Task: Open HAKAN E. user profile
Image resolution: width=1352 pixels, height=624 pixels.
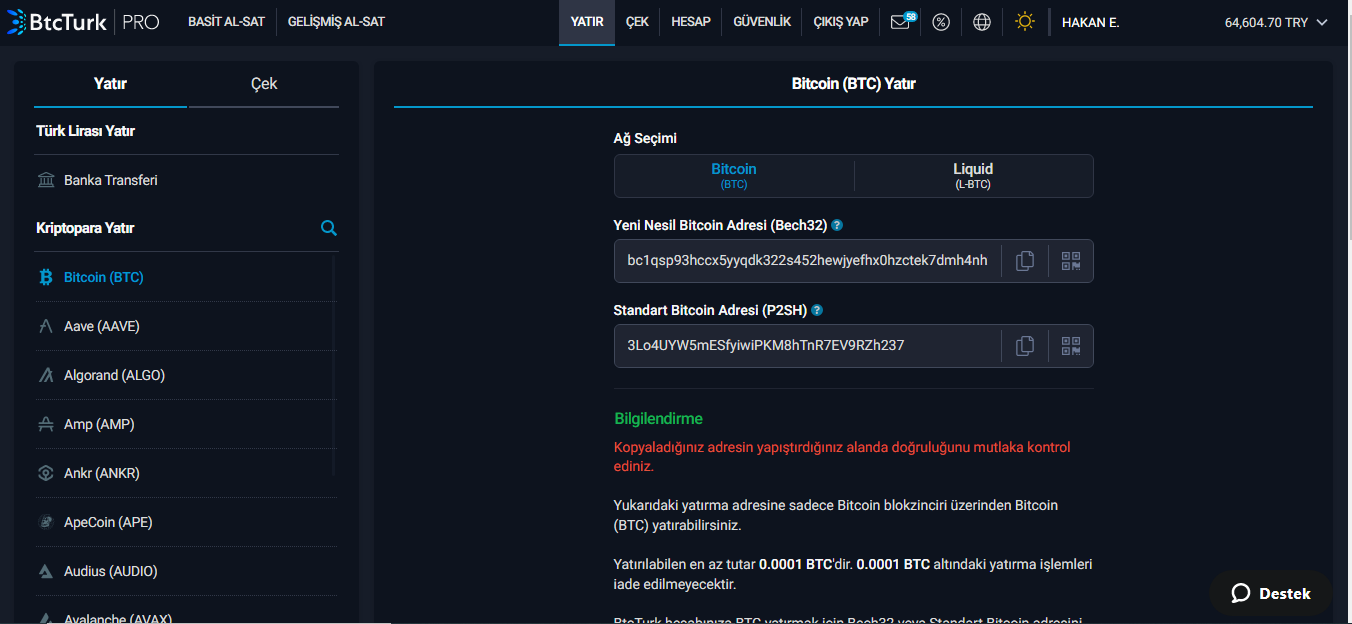Action: 1090,22
